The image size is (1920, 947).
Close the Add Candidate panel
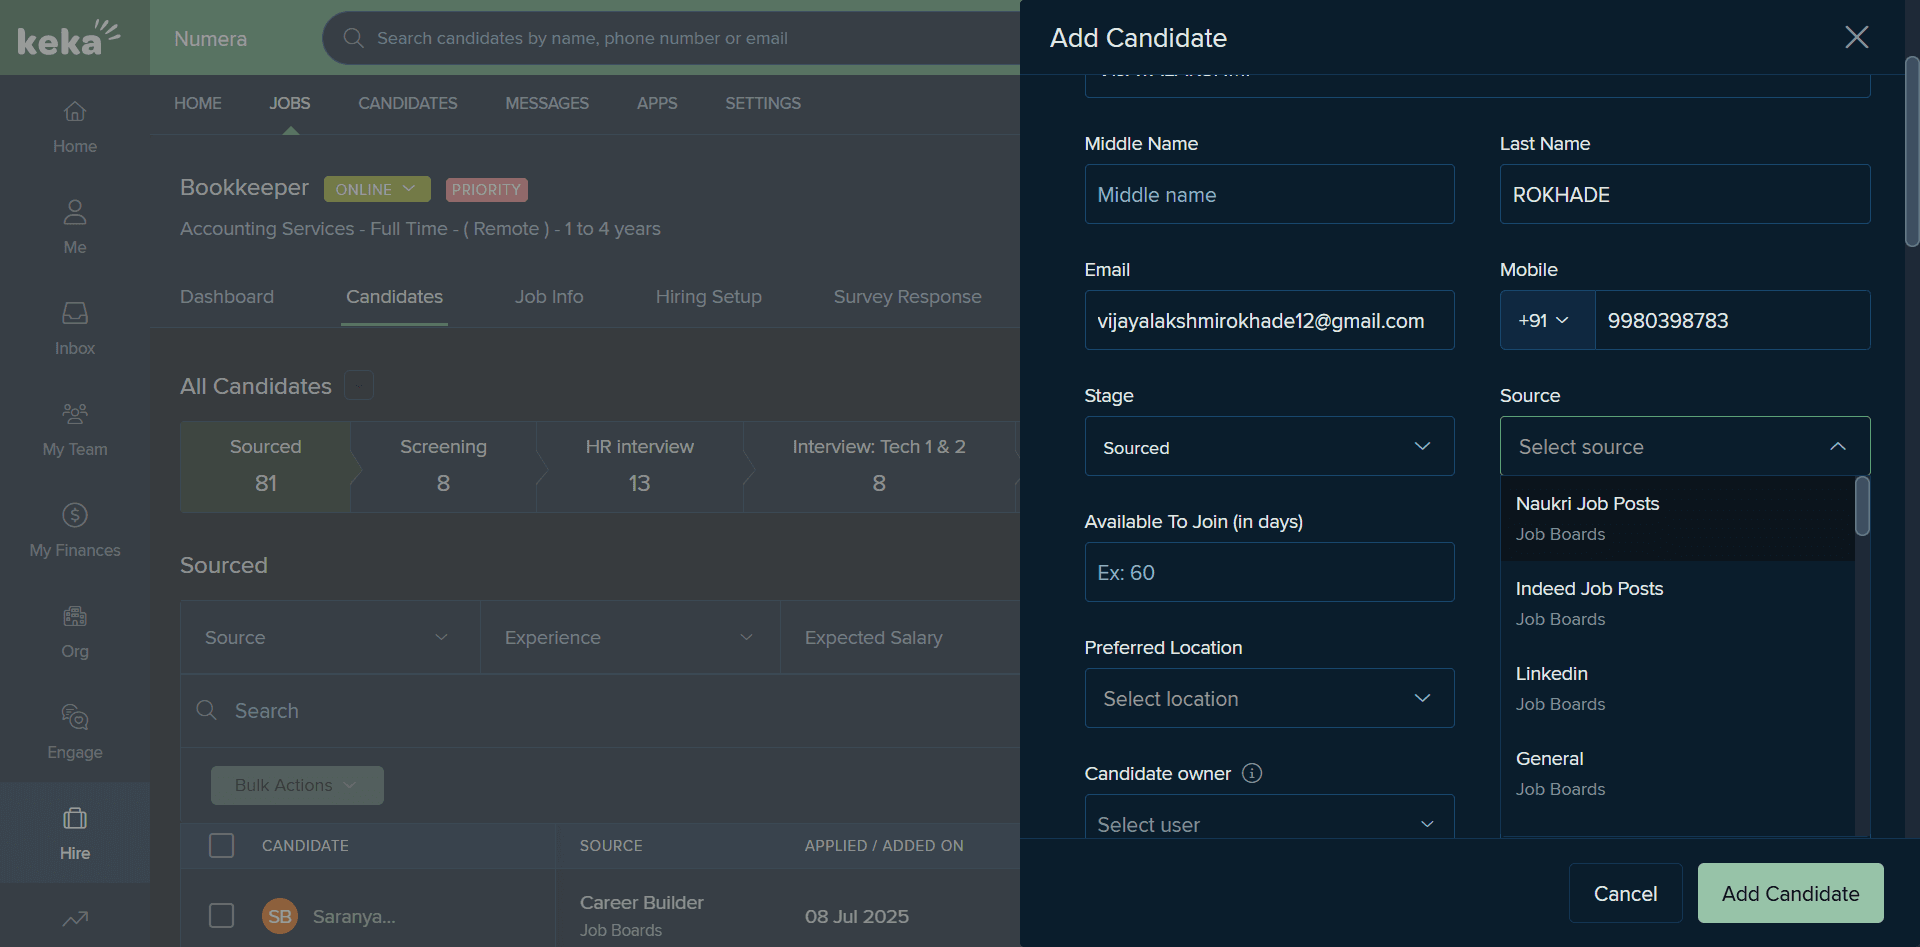[x=1857, y=37]
